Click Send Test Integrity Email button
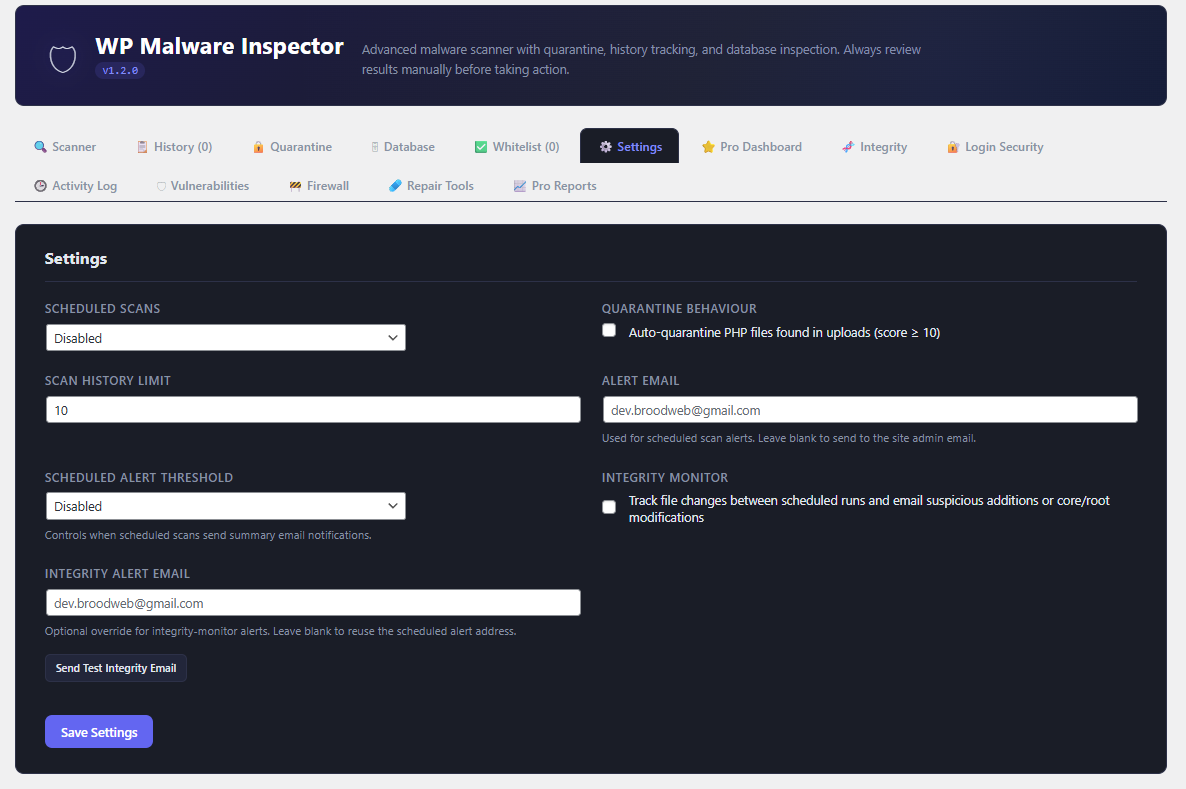Image resolution: width=1186 pixels, height=789 pixels. coord(116,668)
